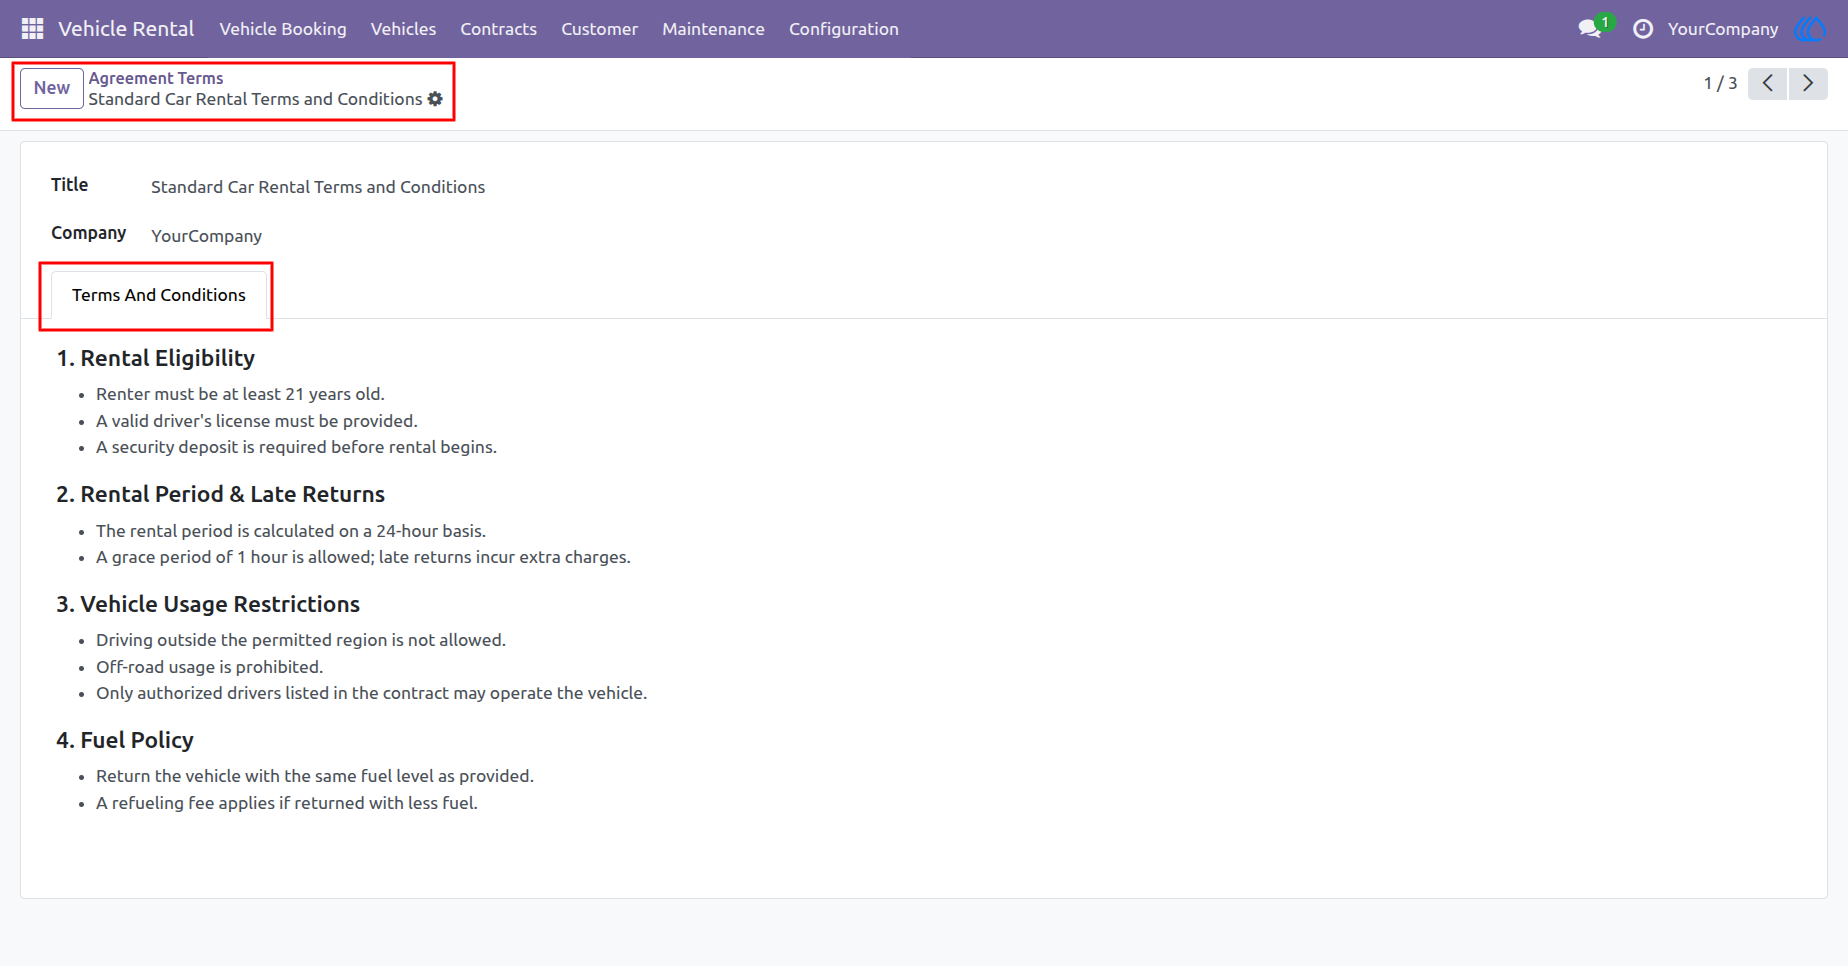The image size is (1848, 966).
Task: Open the messages chat icon
Action: pos(1589,29)
